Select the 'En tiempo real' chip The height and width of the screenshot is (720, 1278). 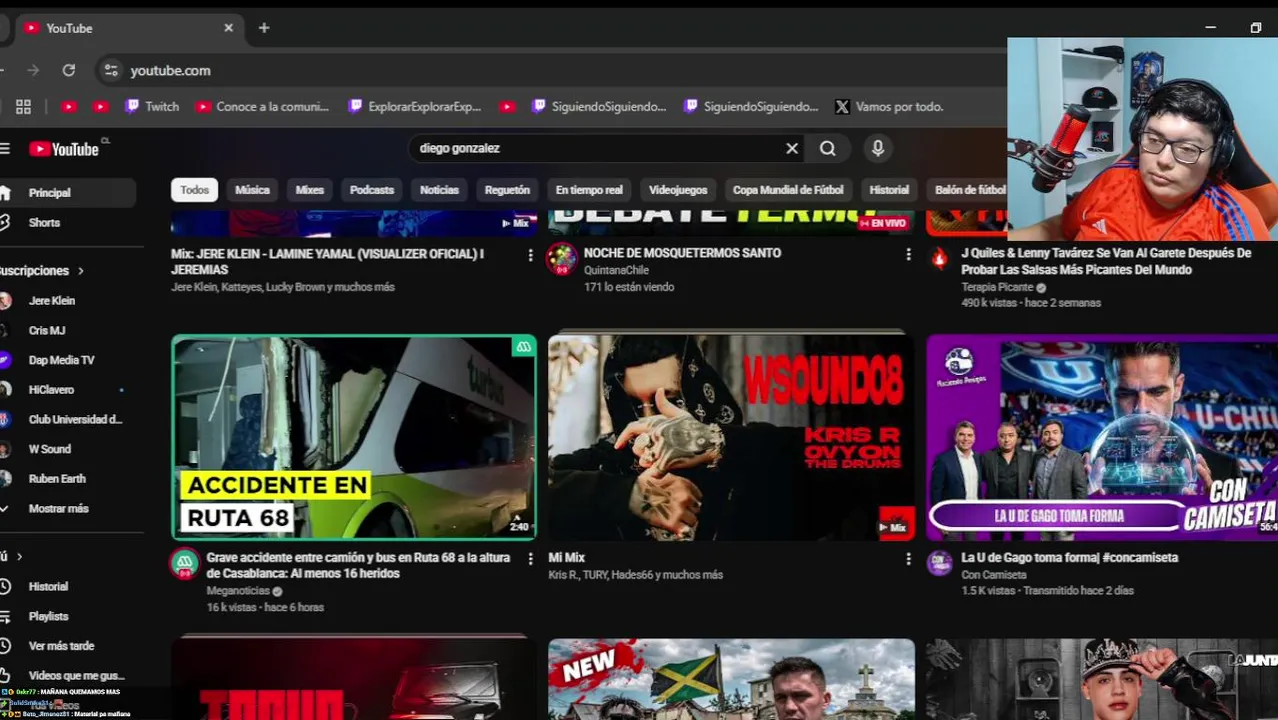(589, 190)
